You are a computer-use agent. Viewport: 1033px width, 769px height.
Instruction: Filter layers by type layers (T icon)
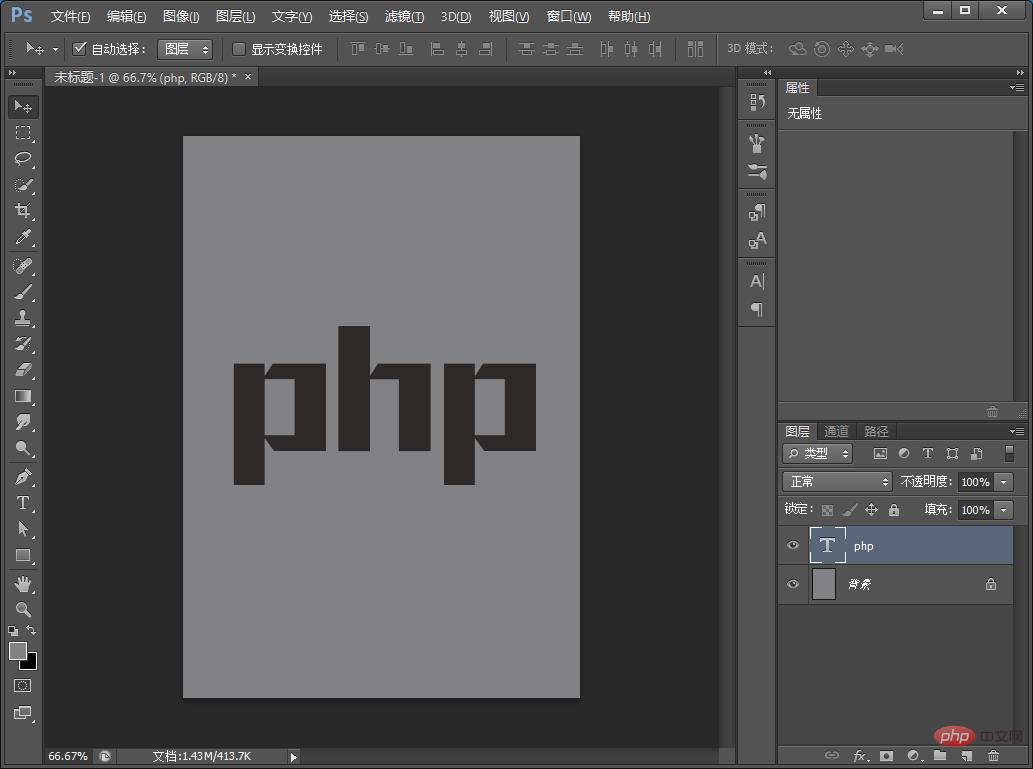928,453
